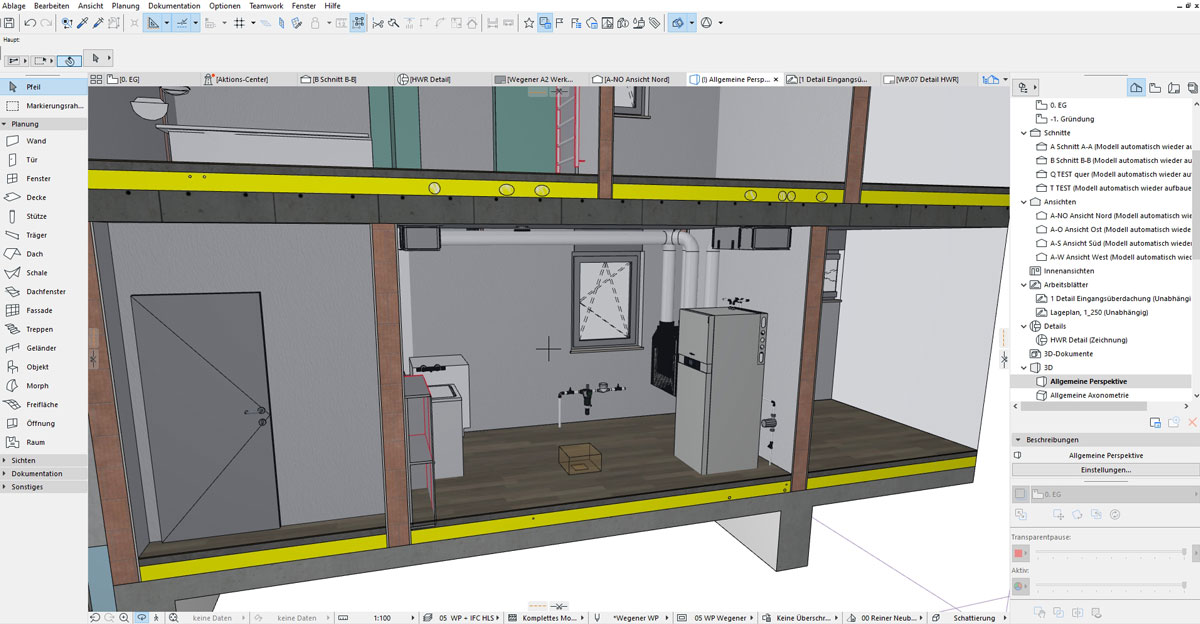Click the pipette (pick up parameters) icon
Screen dimensions: 1200x624
pos(83,22)
